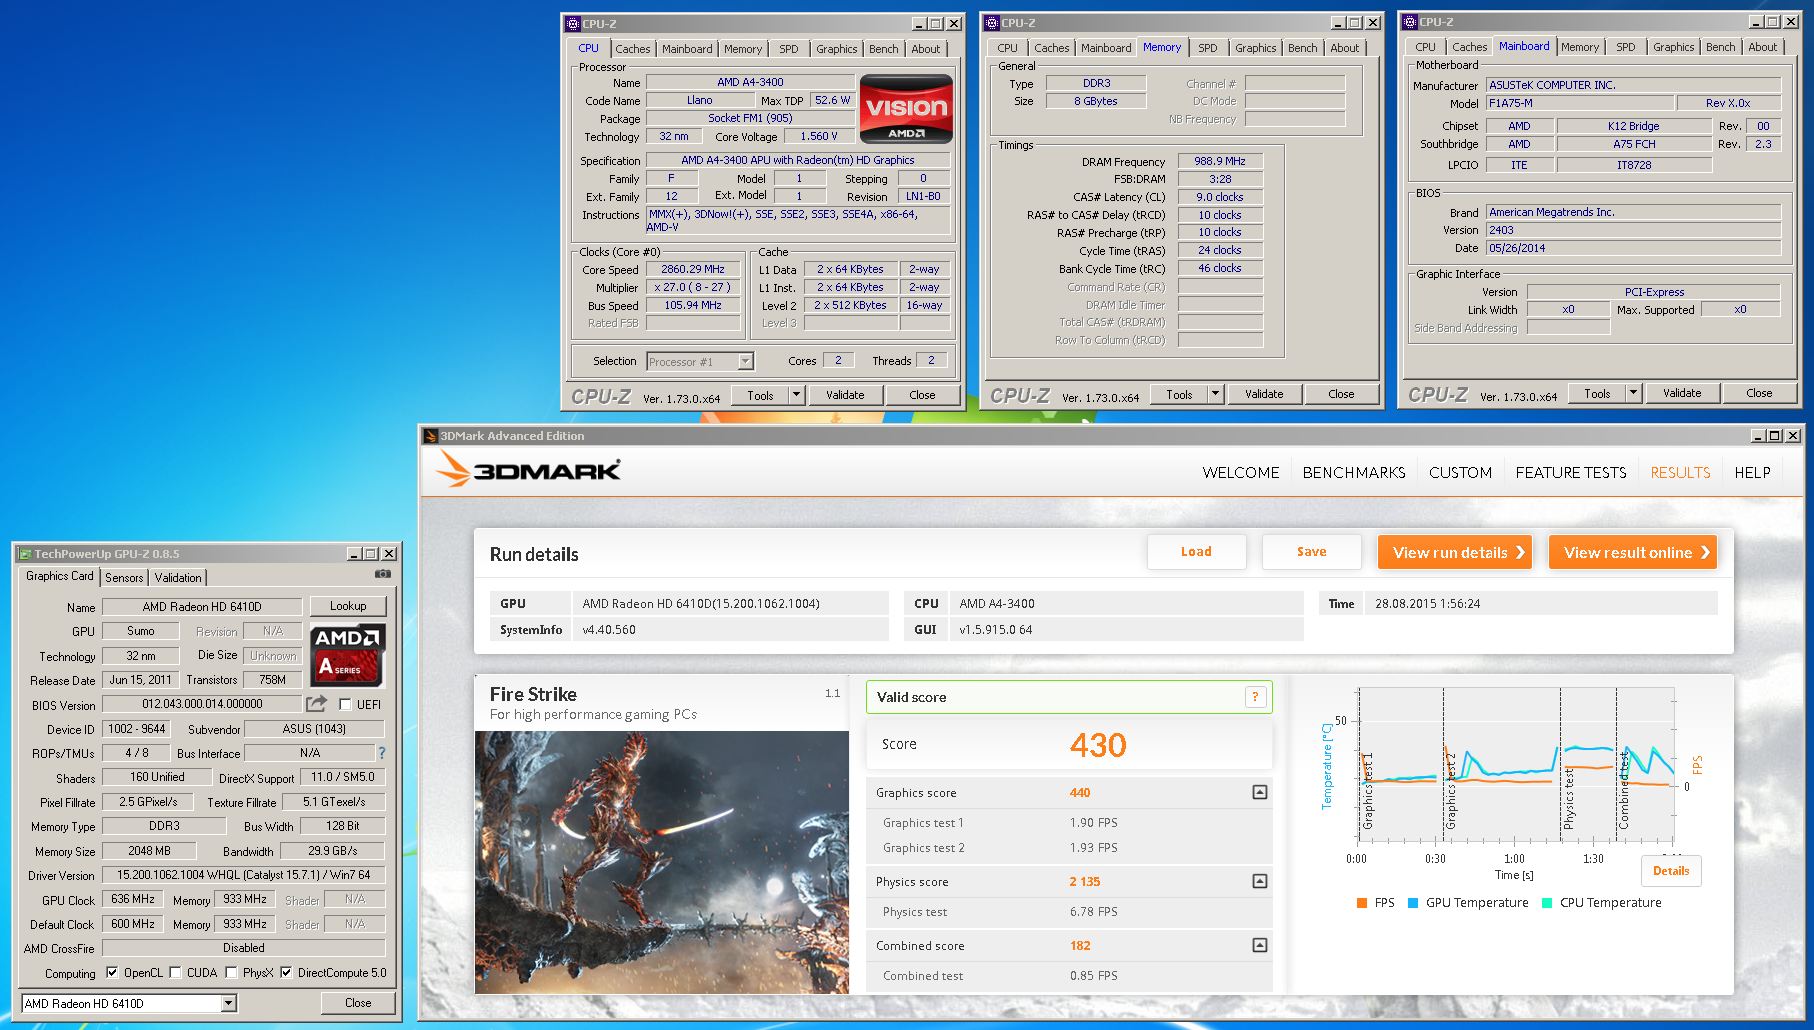The width and height of the screenshot is (1814, 1030).
Task: Click the GPU-Z title bar app icon
Action: pyautogui.click(x=25, y=554)
